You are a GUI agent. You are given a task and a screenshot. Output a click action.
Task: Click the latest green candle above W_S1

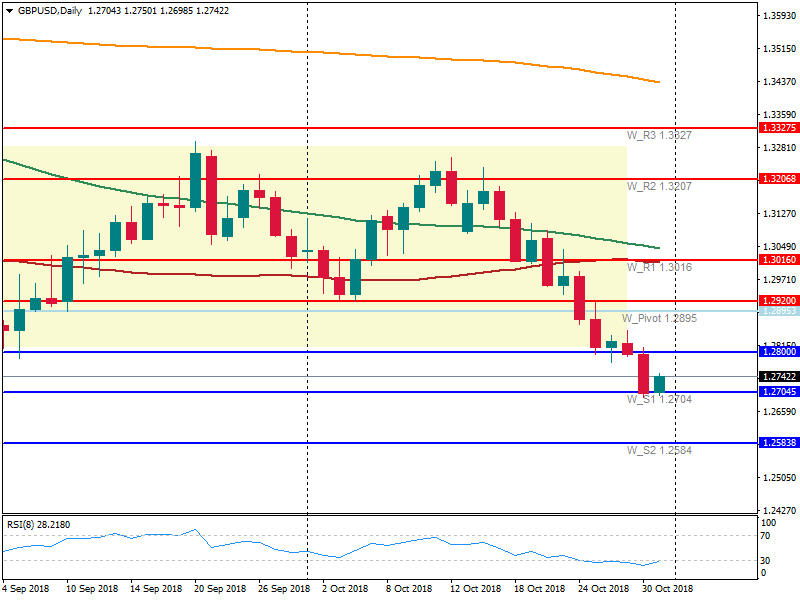659,384
